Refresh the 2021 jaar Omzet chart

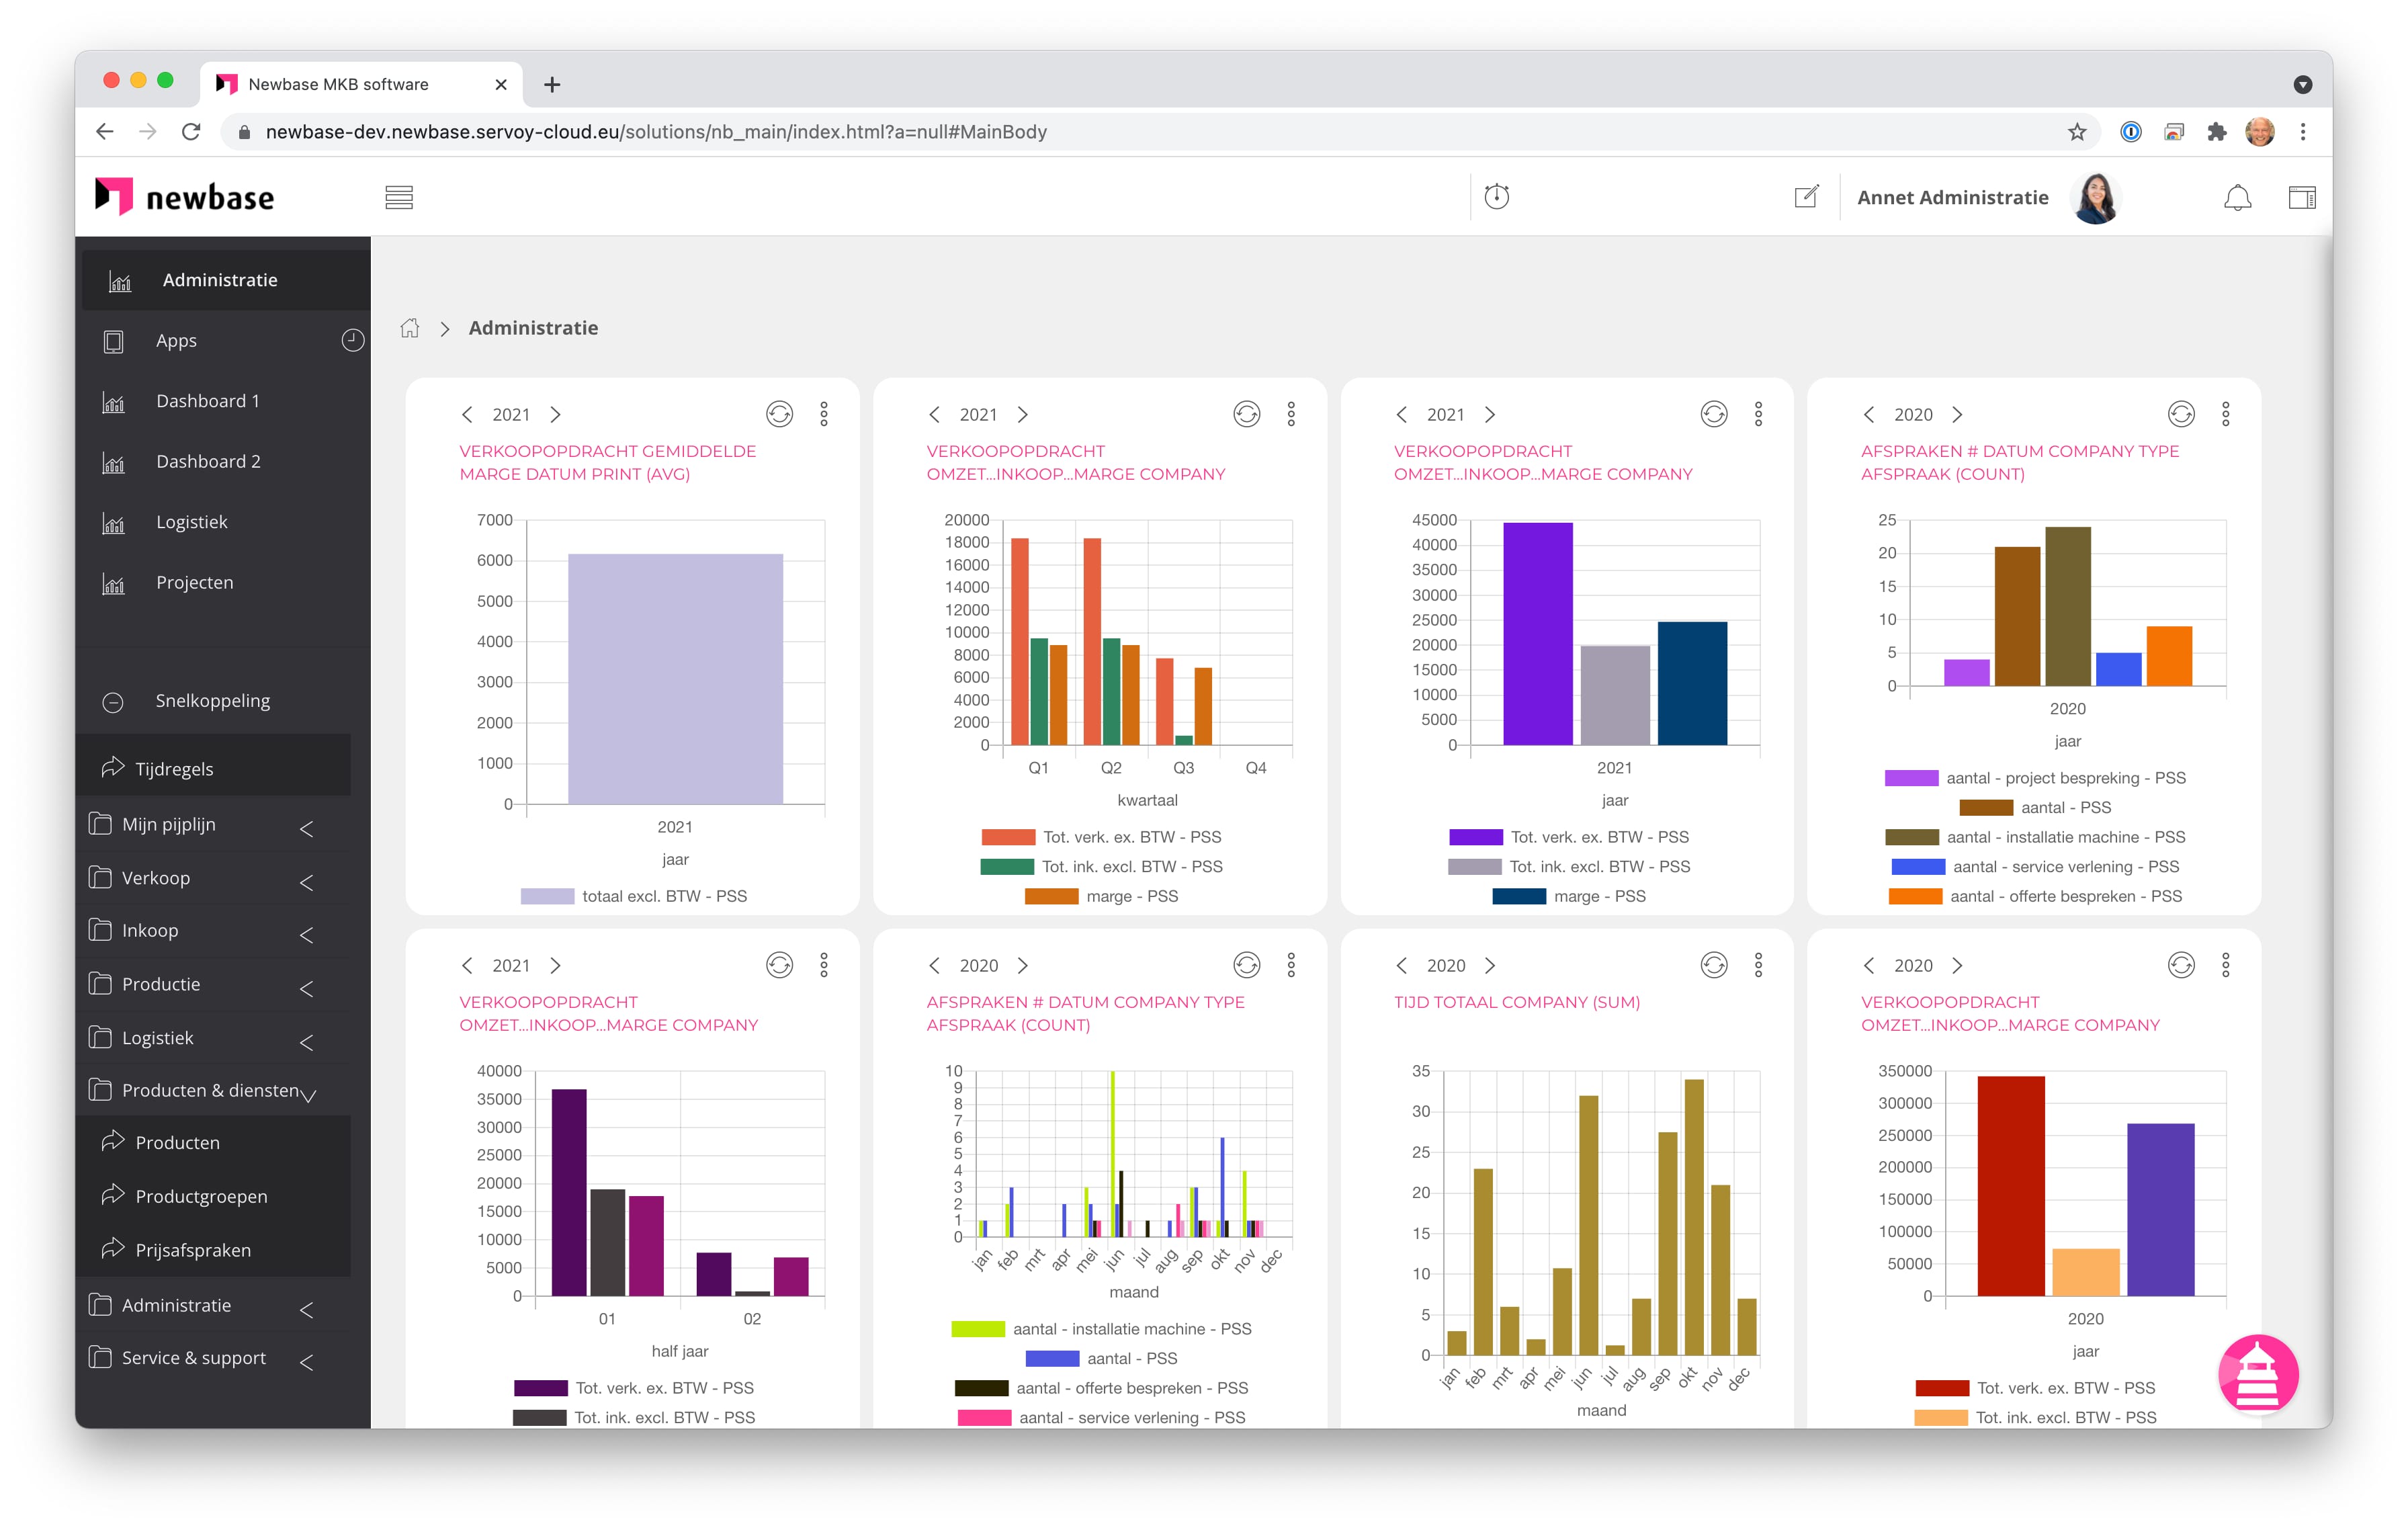coord(1714,414)
